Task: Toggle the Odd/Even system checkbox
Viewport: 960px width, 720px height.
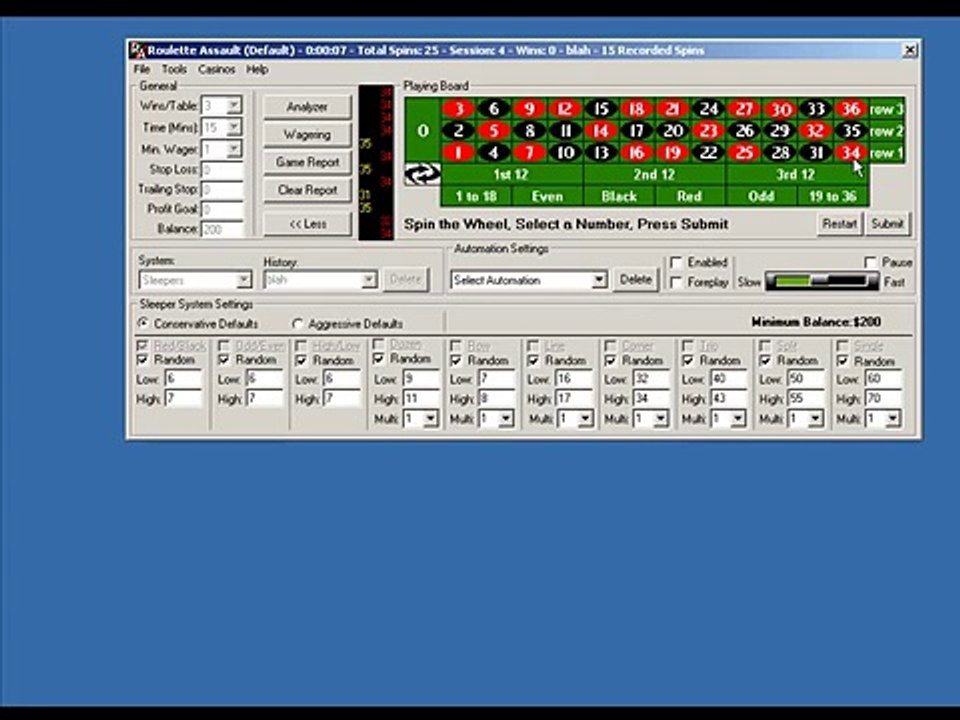Action: click(223, 346)
